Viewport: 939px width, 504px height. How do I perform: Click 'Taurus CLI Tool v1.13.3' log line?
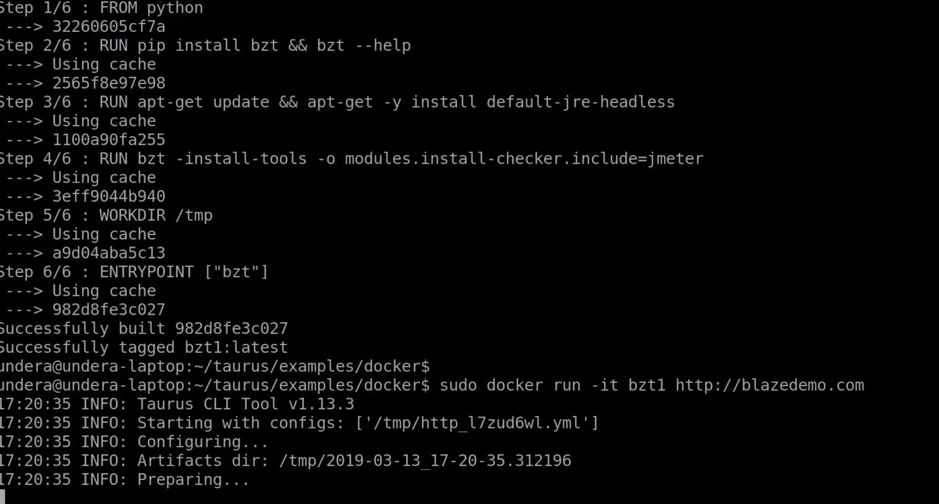click(246, 404)
